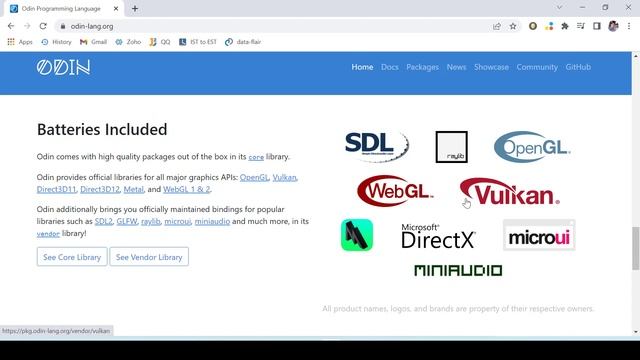Open the Packages nav item
This screenshot has width=640, height=360.
(422, 67)
